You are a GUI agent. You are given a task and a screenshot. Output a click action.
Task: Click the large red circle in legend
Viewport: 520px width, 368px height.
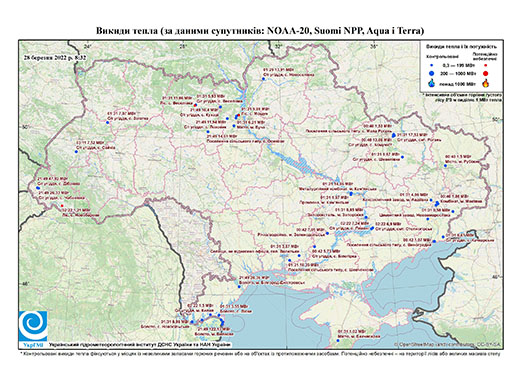coord(485,73)
